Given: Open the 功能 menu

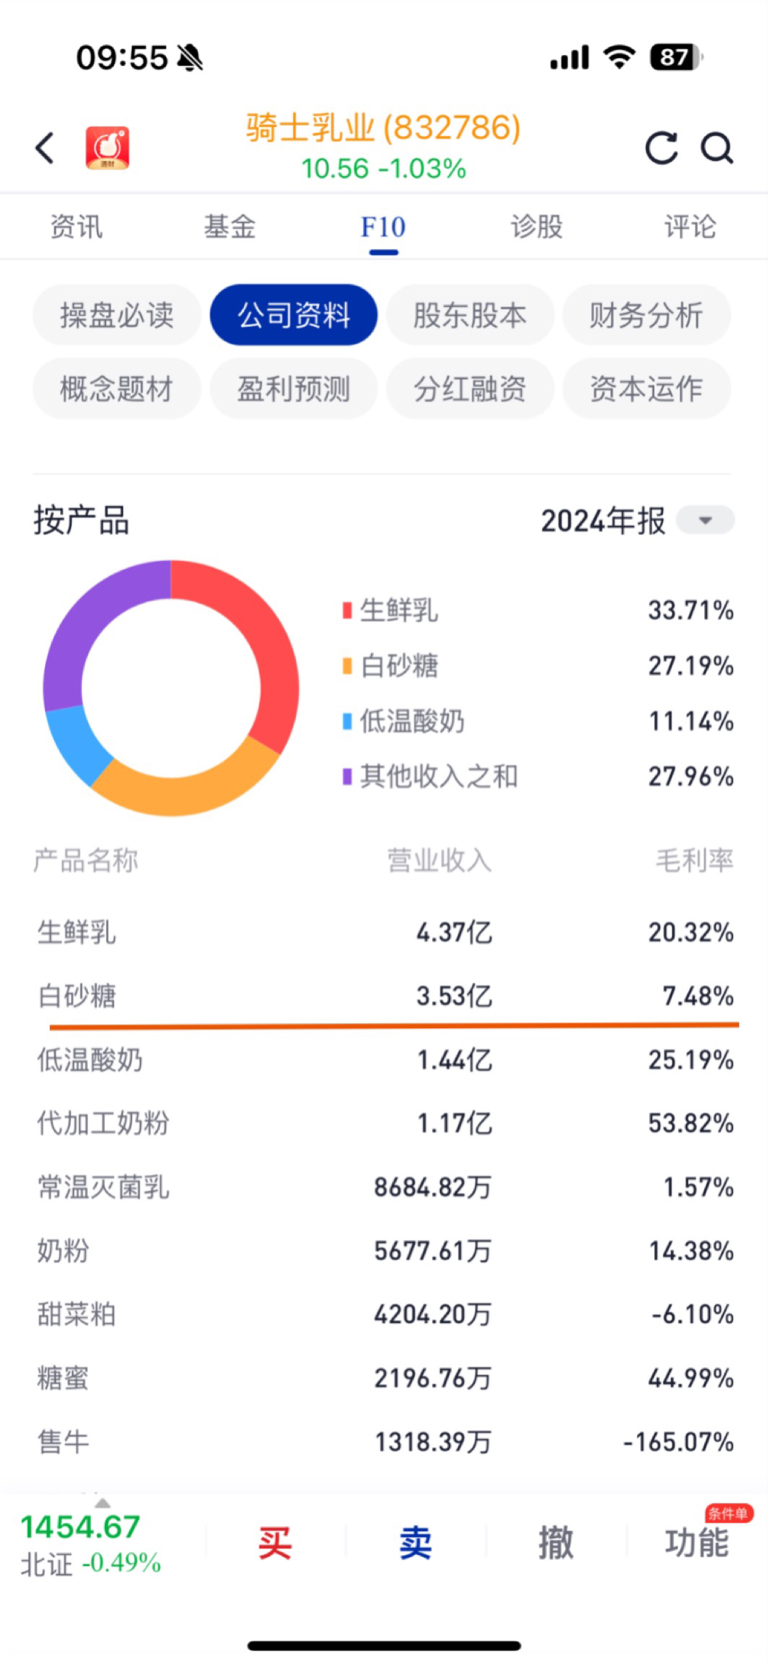Looking at the screenshot, I should [x=696, y=1543].
